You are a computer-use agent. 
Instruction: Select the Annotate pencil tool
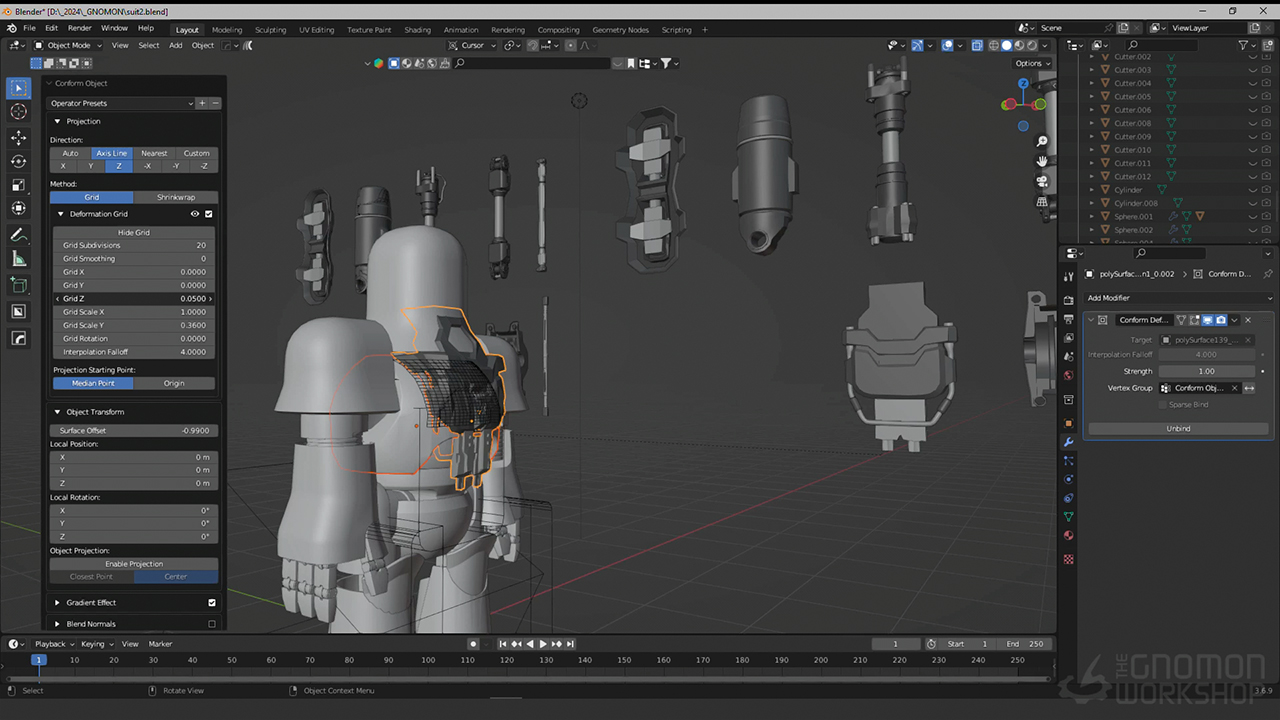pos(18,235)
